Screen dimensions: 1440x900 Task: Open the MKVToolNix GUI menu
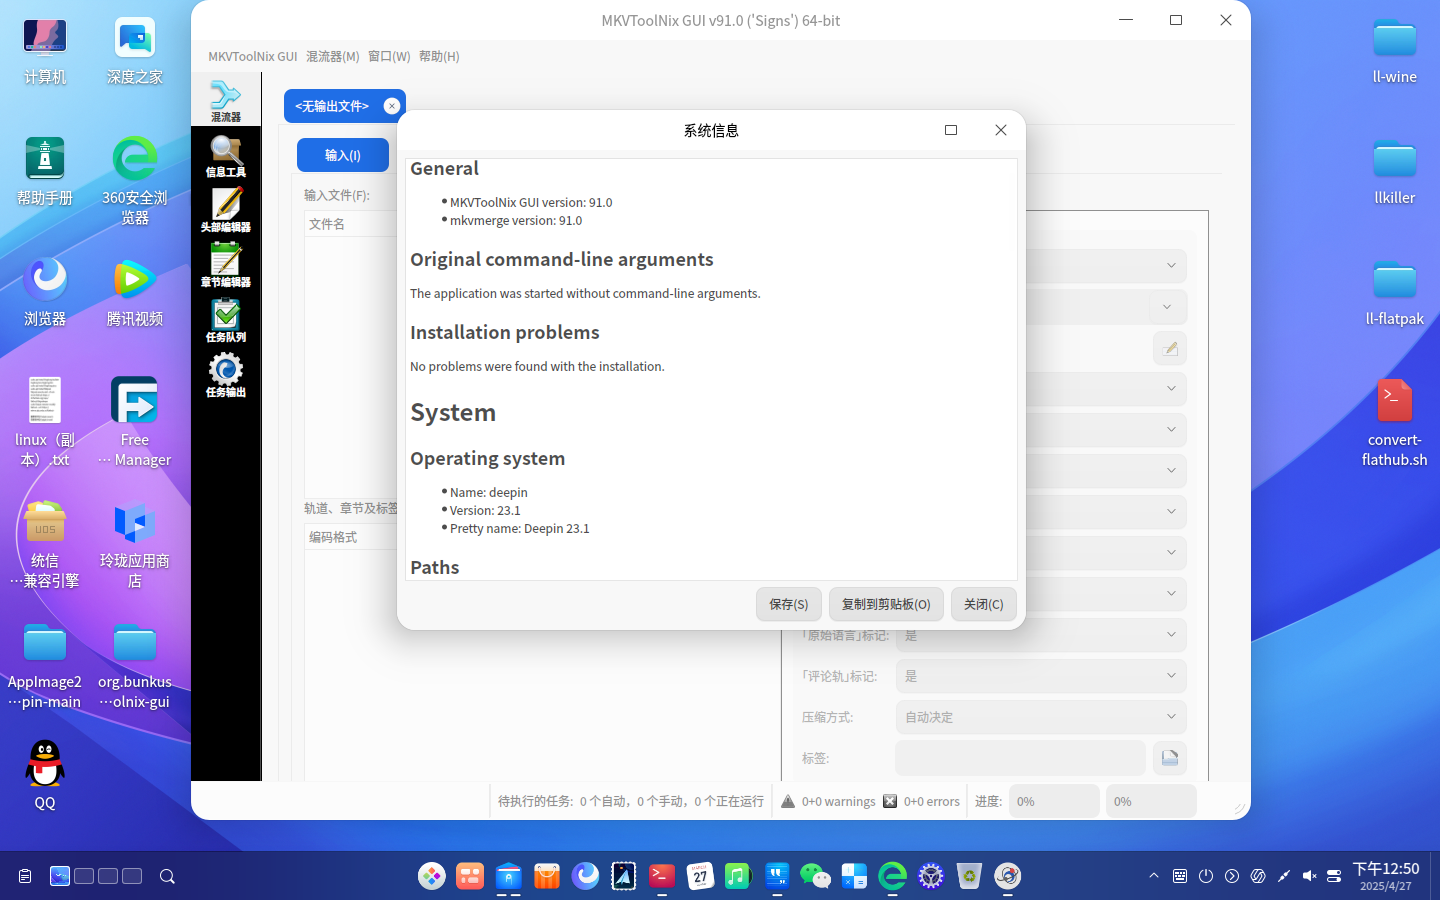click(x=253, y=57)
